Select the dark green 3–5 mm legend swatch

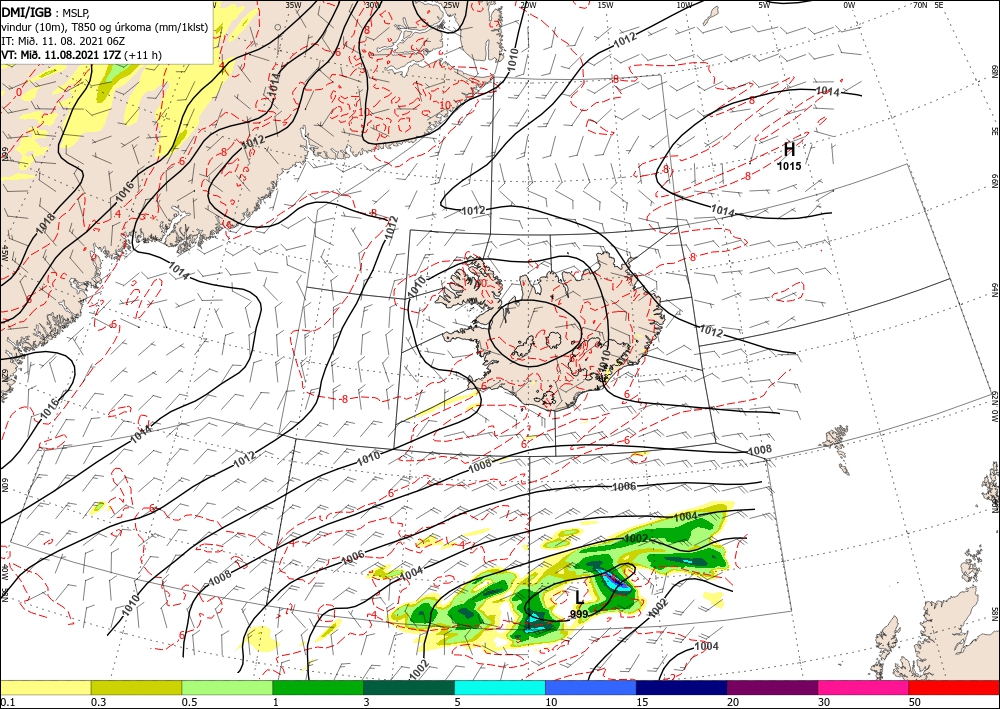[x=409, y=687]
